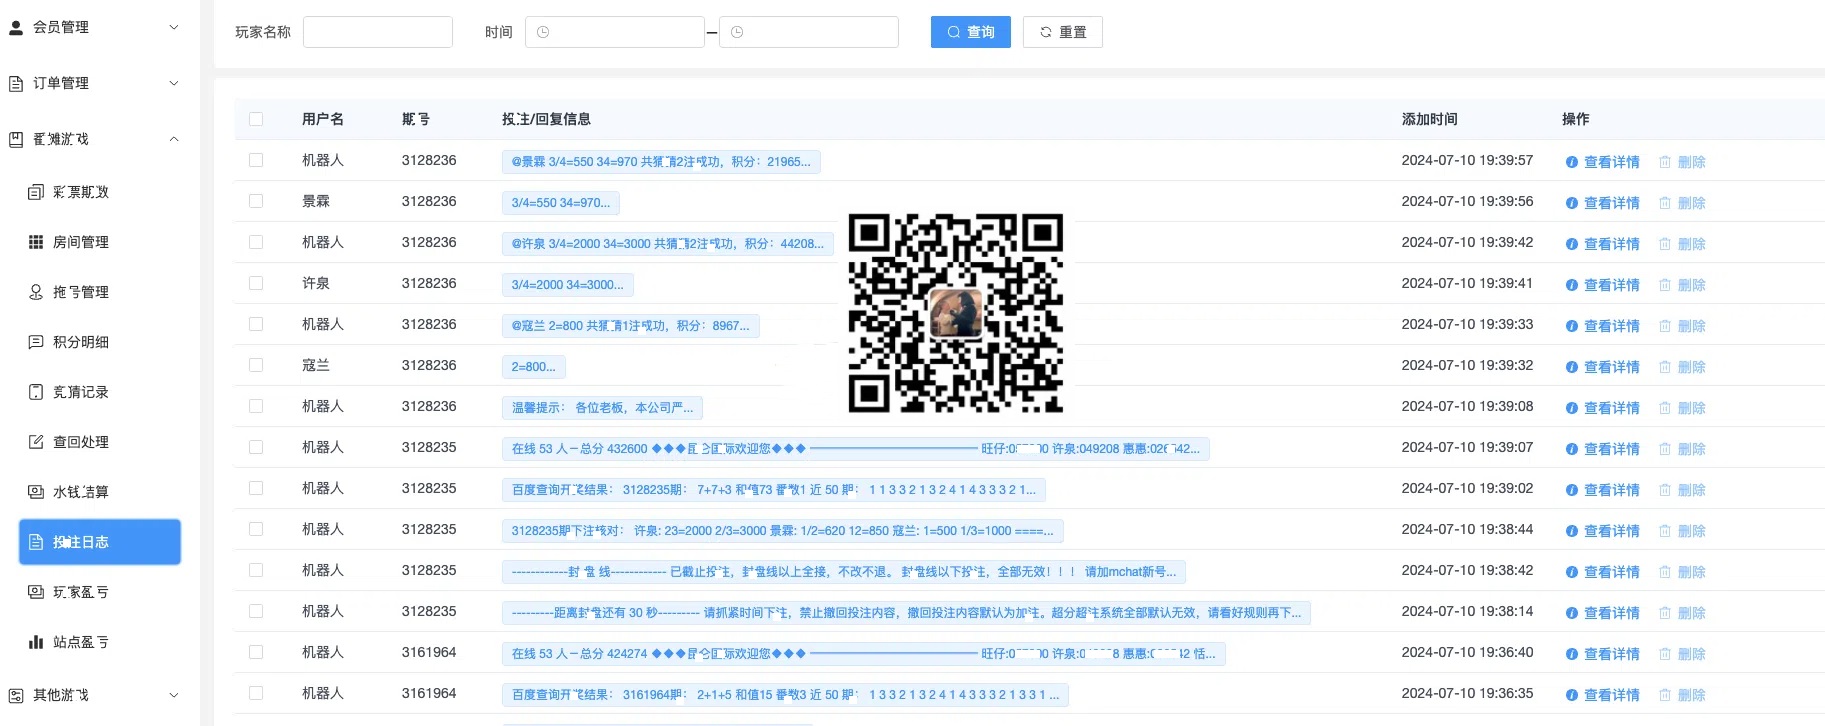Check the checkbox for row 19:39:08
Screen dimensions: 1825x726
256,406
